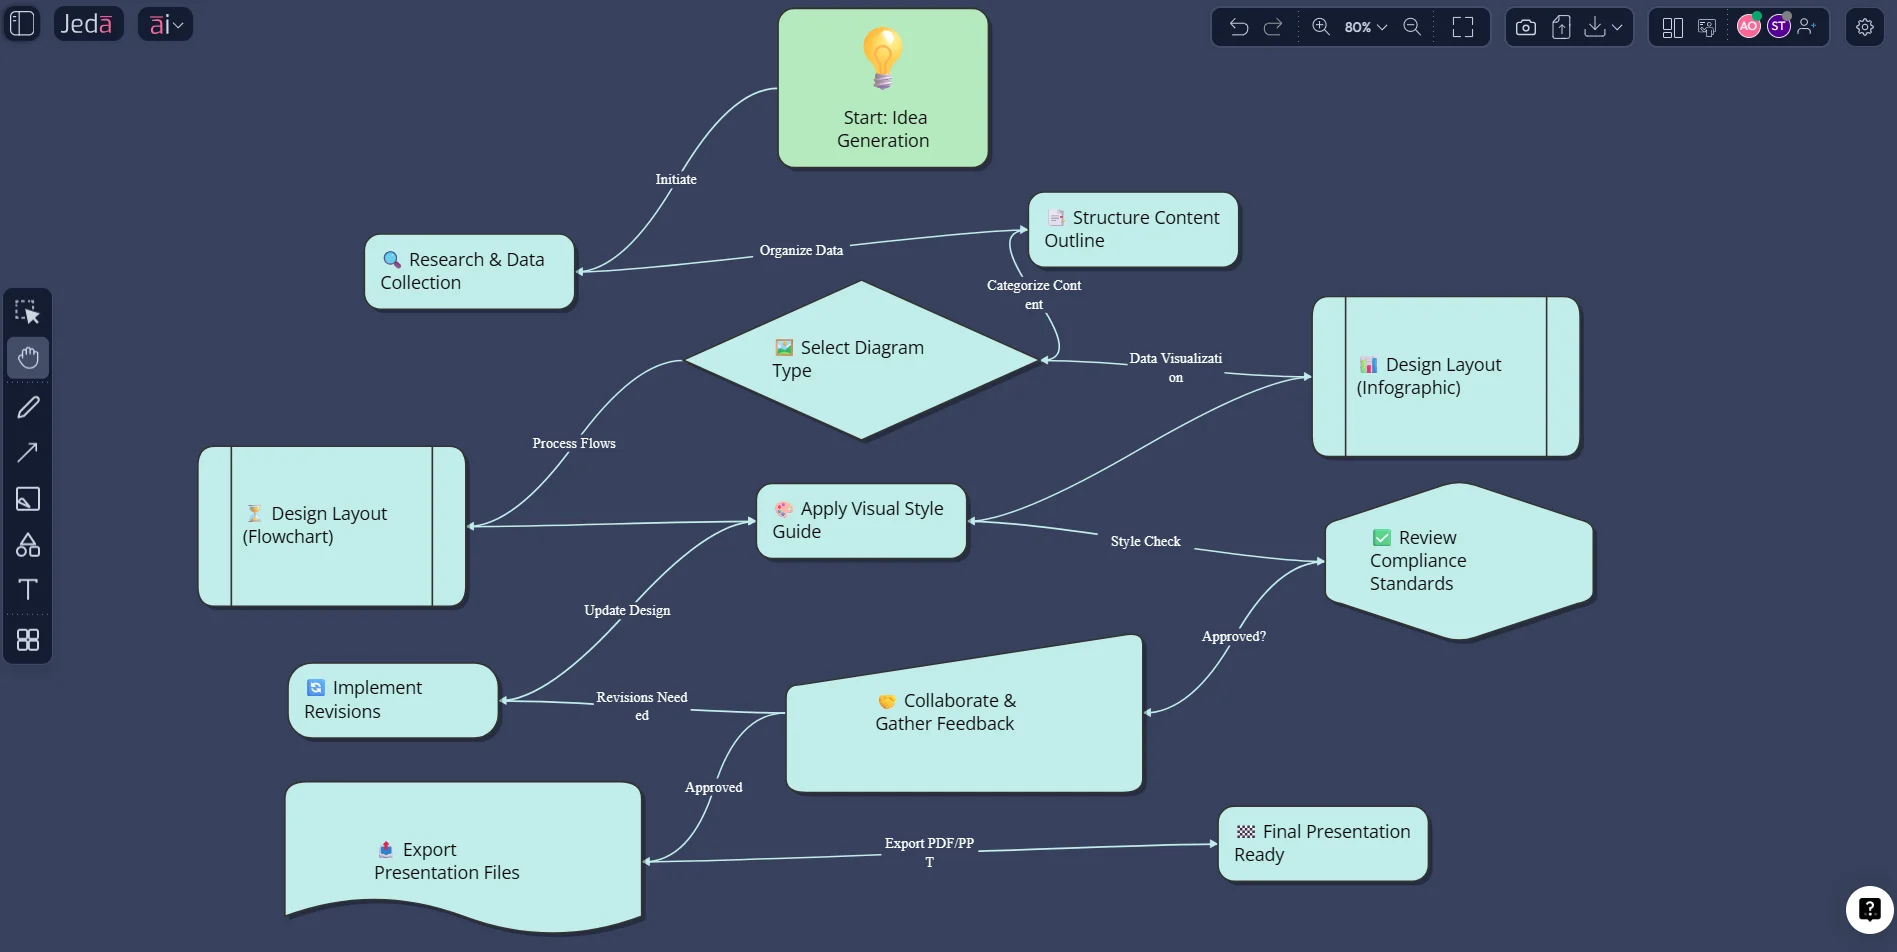The image size is (1897, 952).
Task: Open the presentation mode icon
Action: click(1706, 27)
